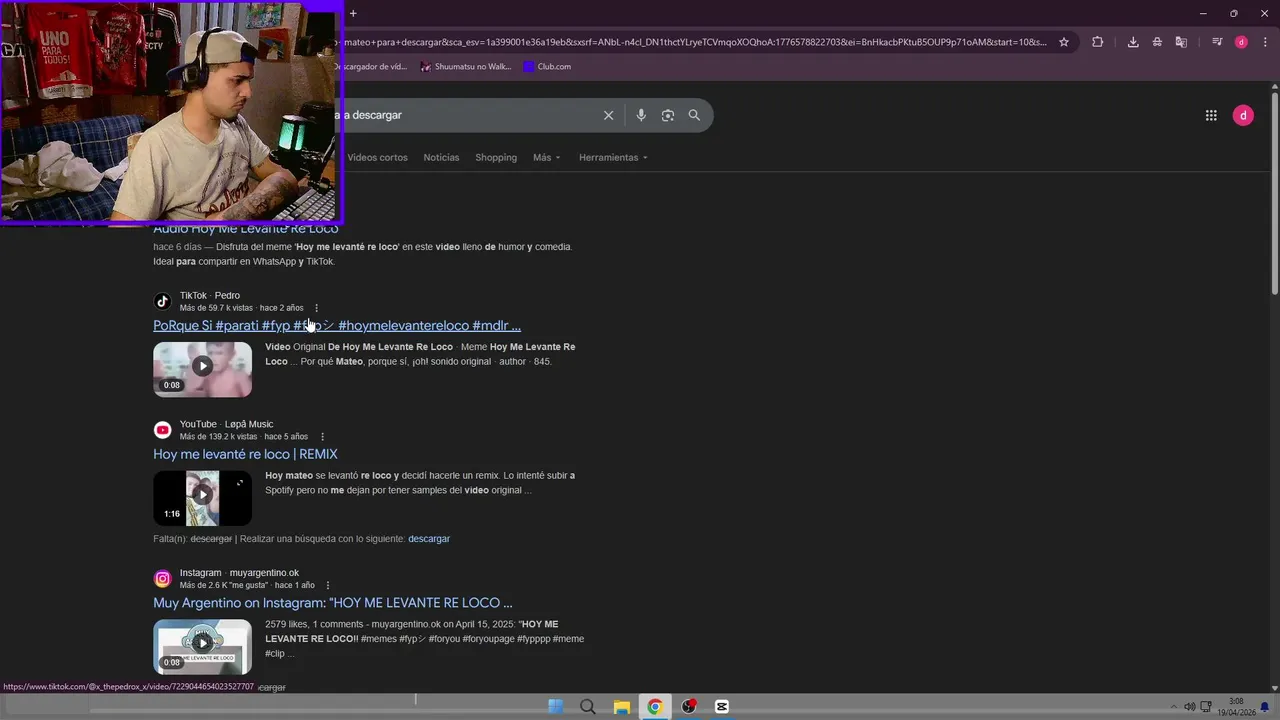Click the YouTube · Løpå Music source label
The width and height of the screenshot is (1280, 720).
226,424
